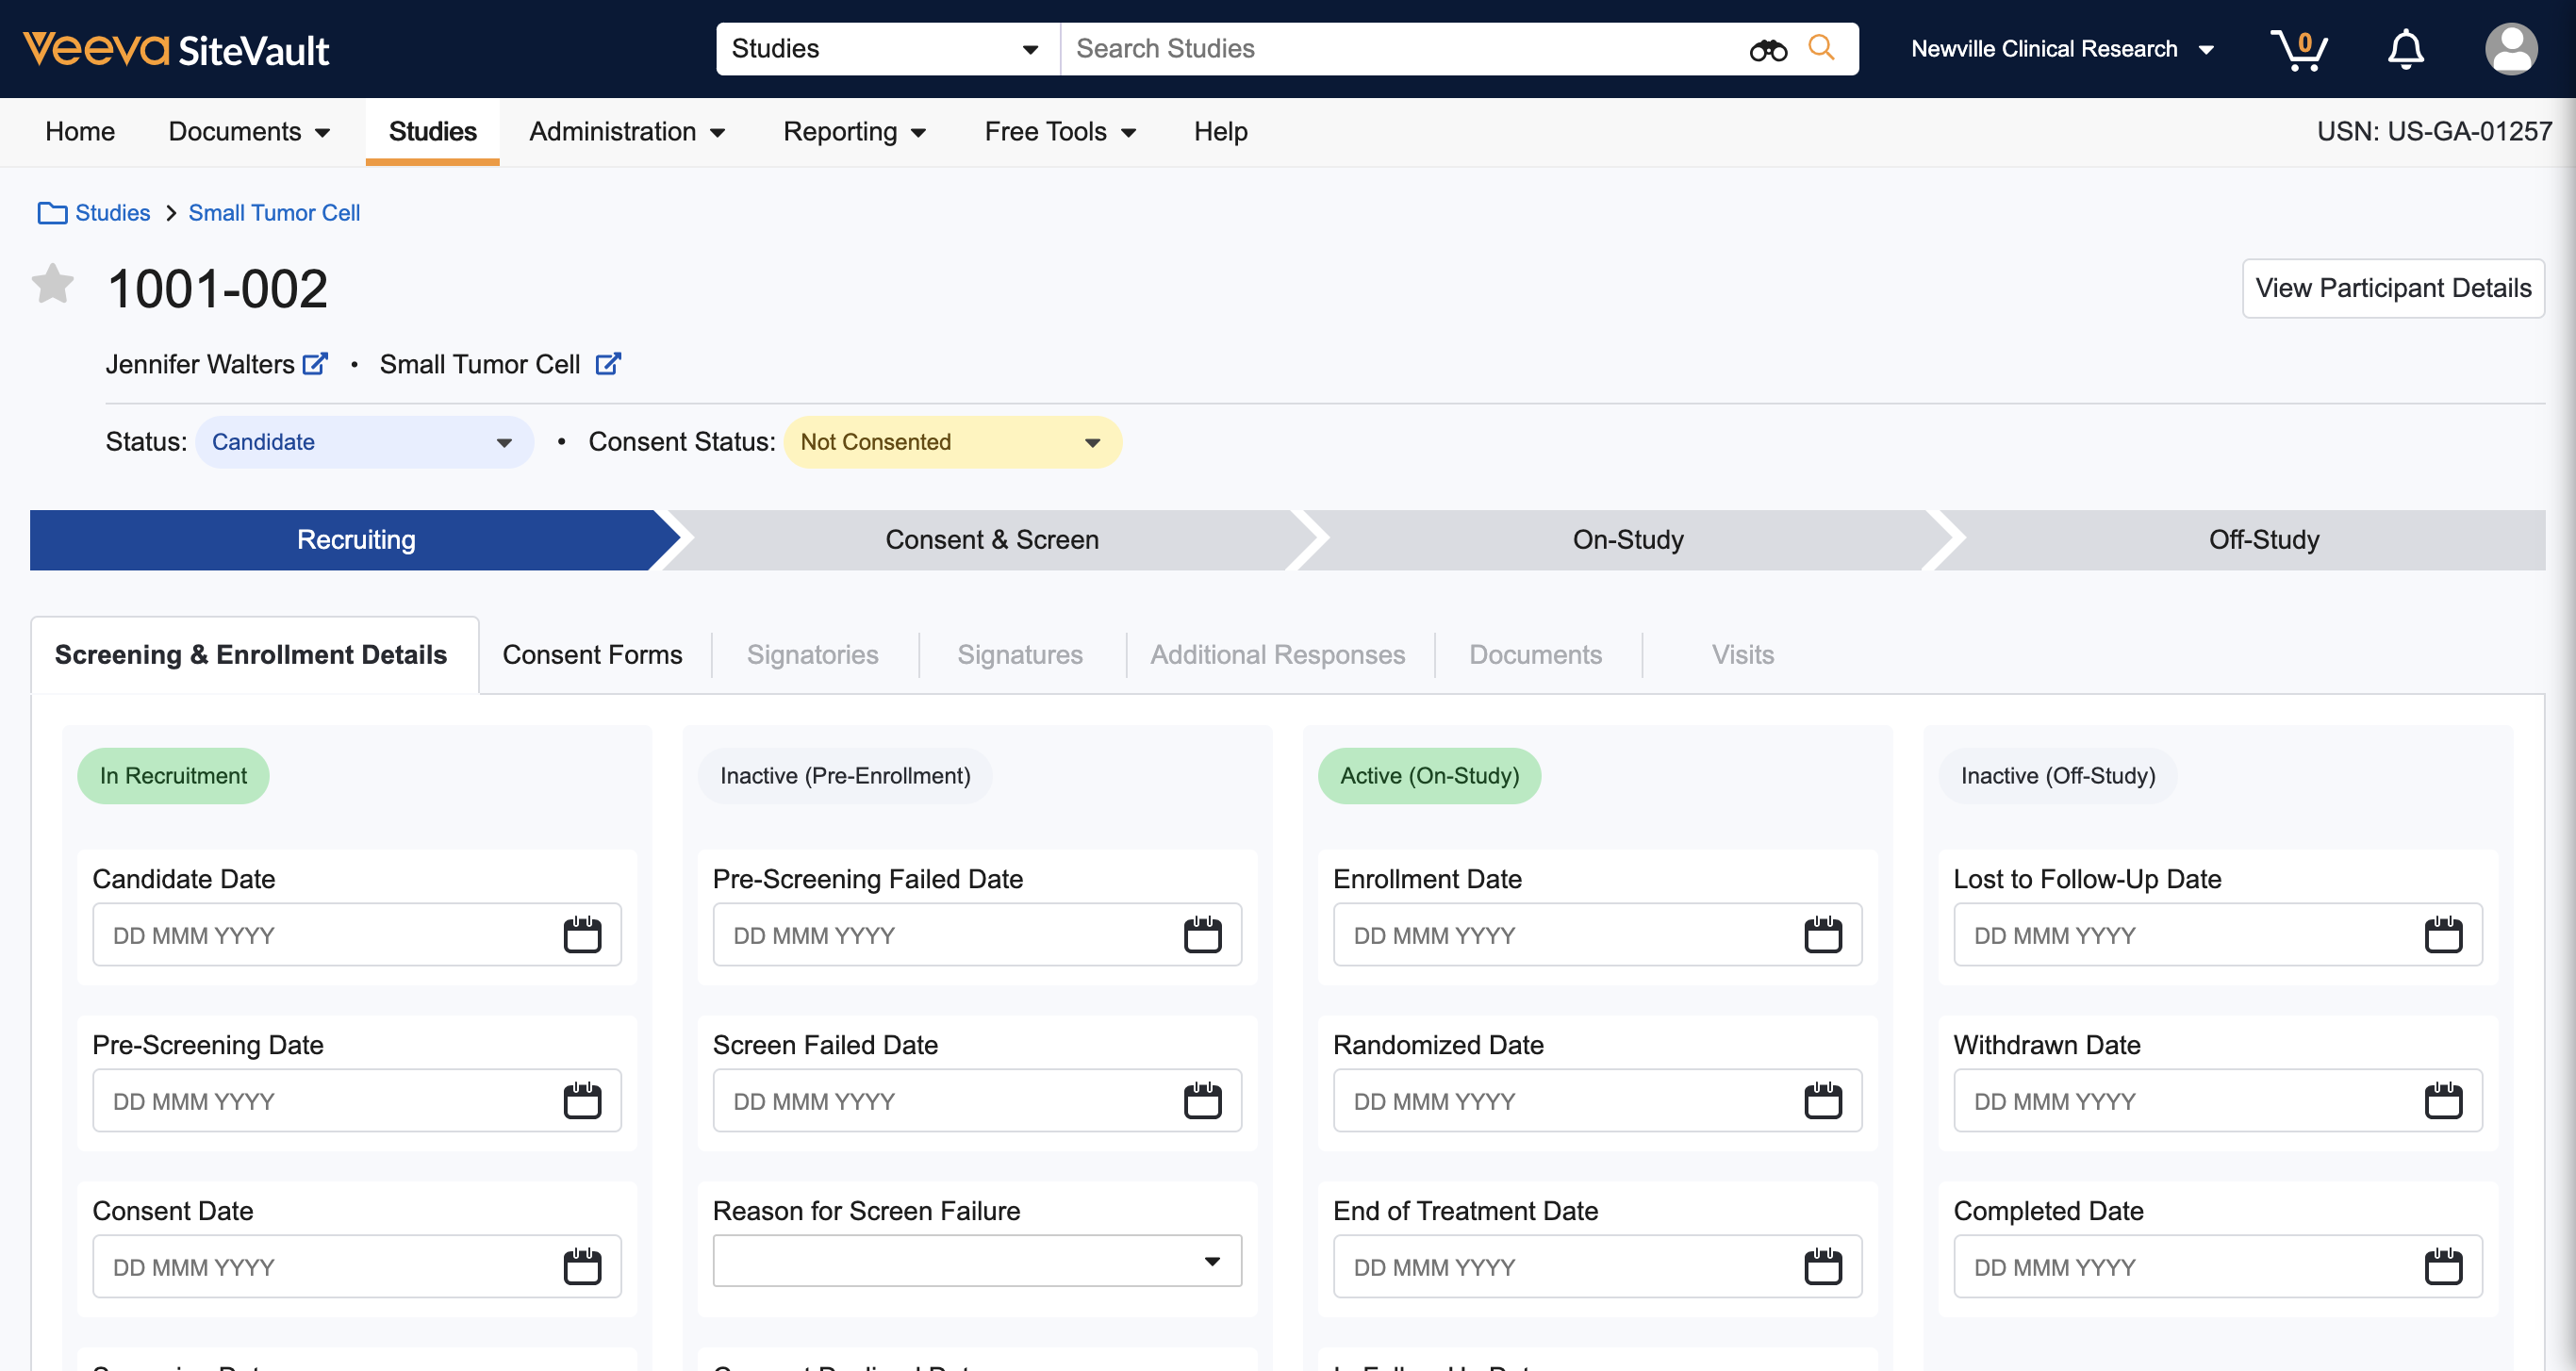This screenshot has height=1371, width=2576.
Task: Open advanced search binoculars icon
Action: [1767, 49]
